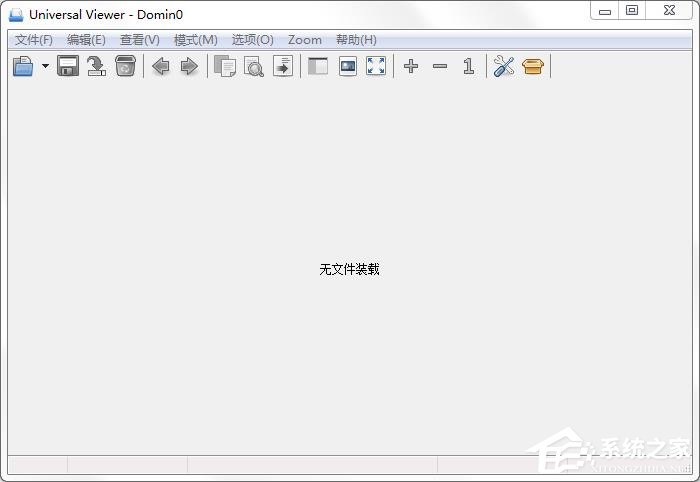Expand the dropdown arrow beside Open folder
The width and height of the screenshot is (700, 482).
click(x=45, y=67)
